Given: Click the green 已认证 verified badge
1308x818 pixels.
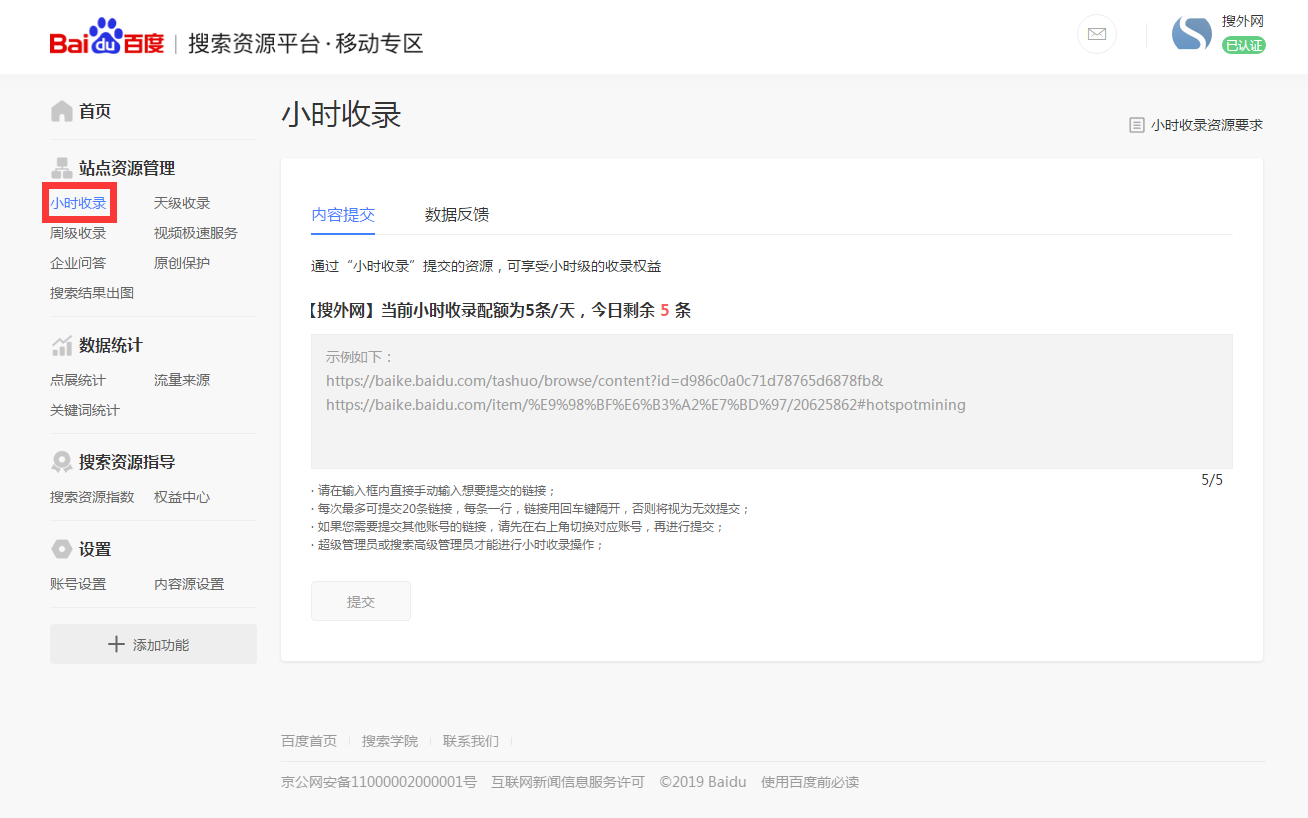Looking at the screenshot, I should (1245, 45).
